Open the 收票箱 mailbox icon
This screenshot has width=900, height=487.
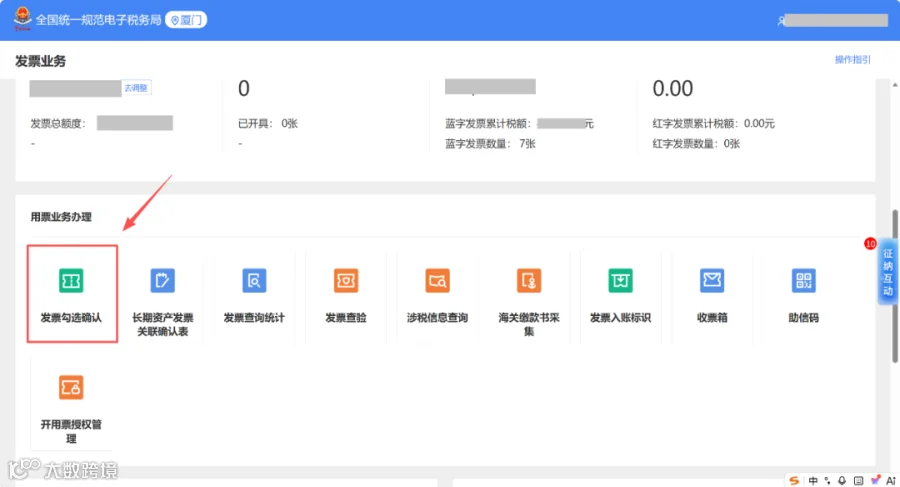point(712,281)
